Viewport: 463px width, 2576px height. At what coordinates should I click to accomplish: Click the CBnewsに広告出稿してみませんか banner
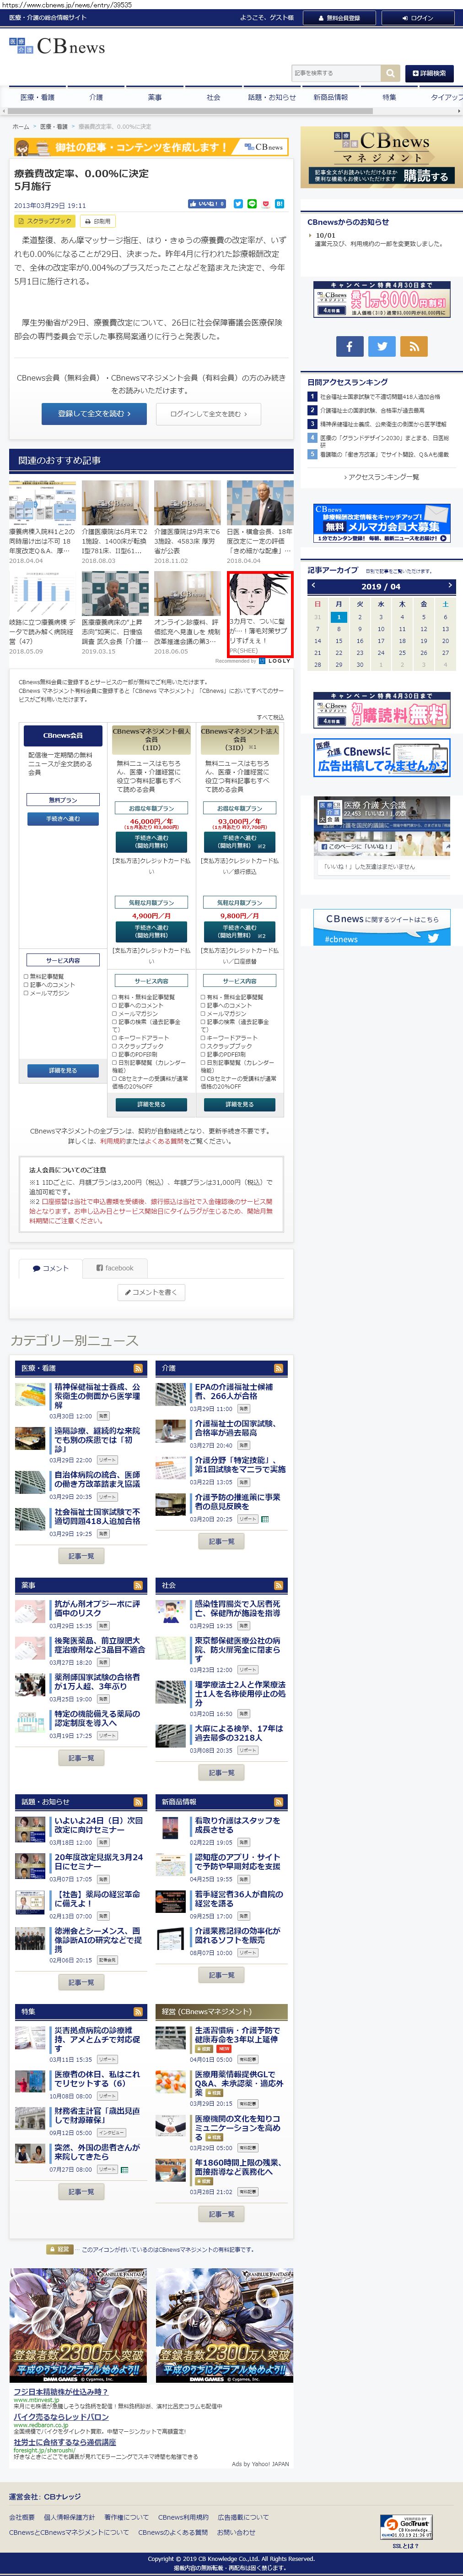(381, 757)
